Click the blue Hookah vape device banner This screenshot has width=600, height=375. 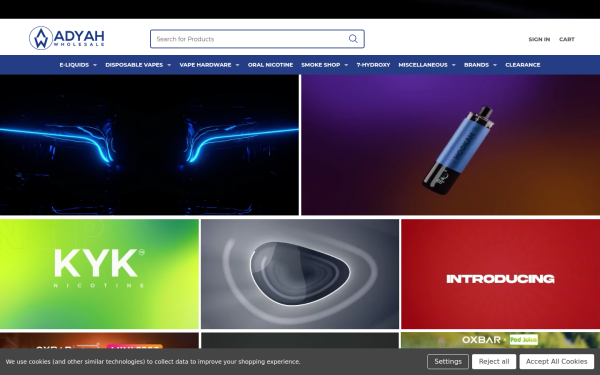[450, 145]
